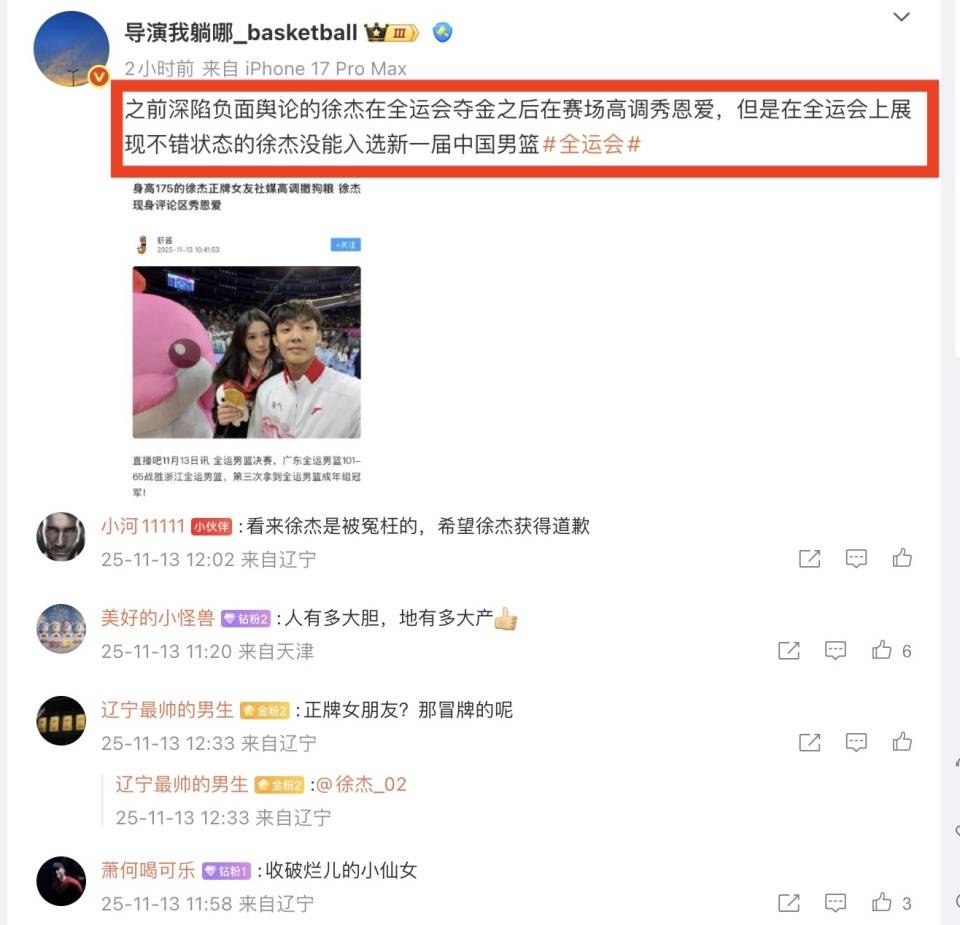Open 导演我躺哪_basketball profile avatar
The height and width of the screenshot is (925, 960).
tap(71, 49)
